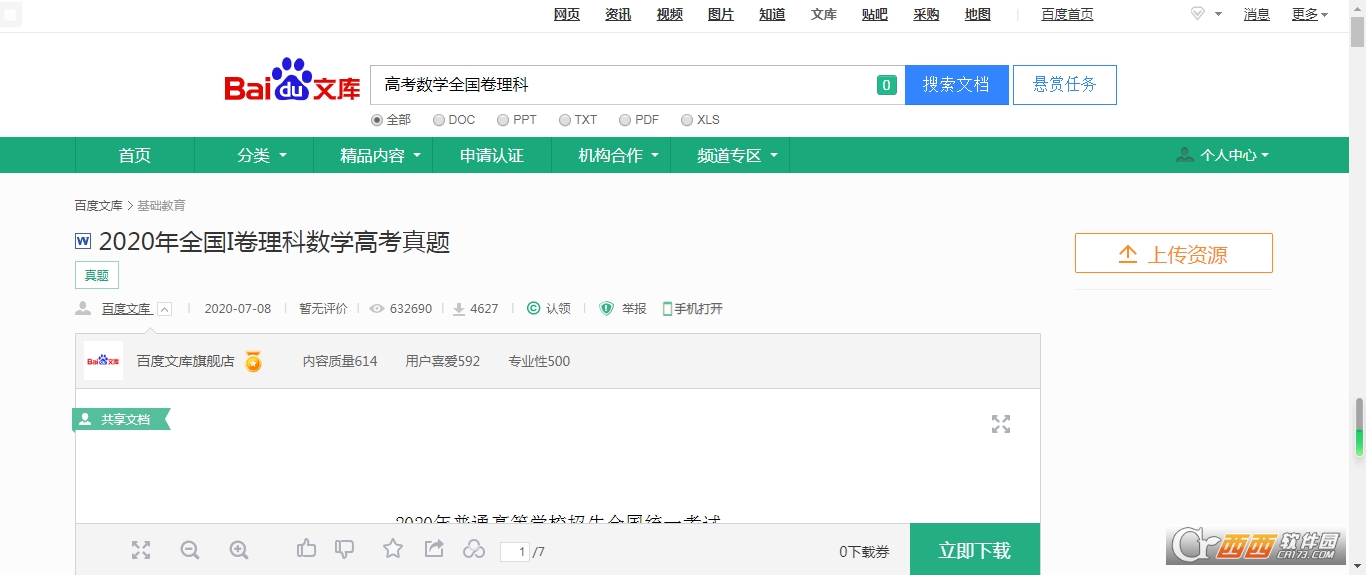Go to 视频 in top bar

pos(670,14)
